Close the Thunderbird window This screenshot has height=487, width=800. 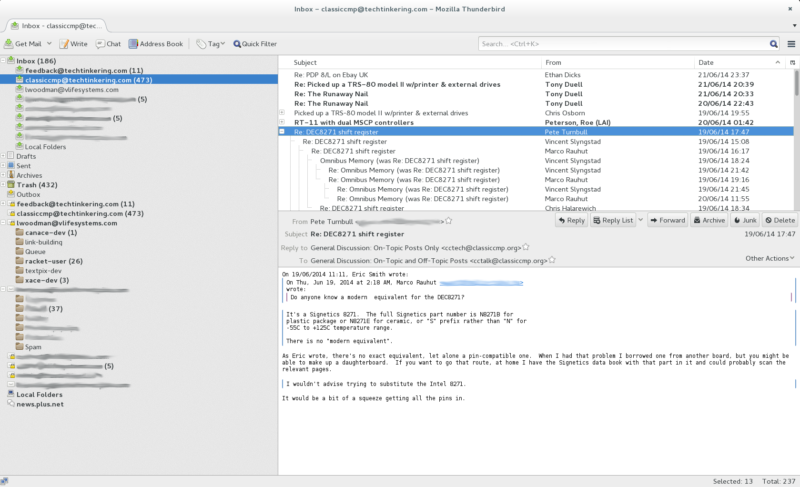click(790, 9)
